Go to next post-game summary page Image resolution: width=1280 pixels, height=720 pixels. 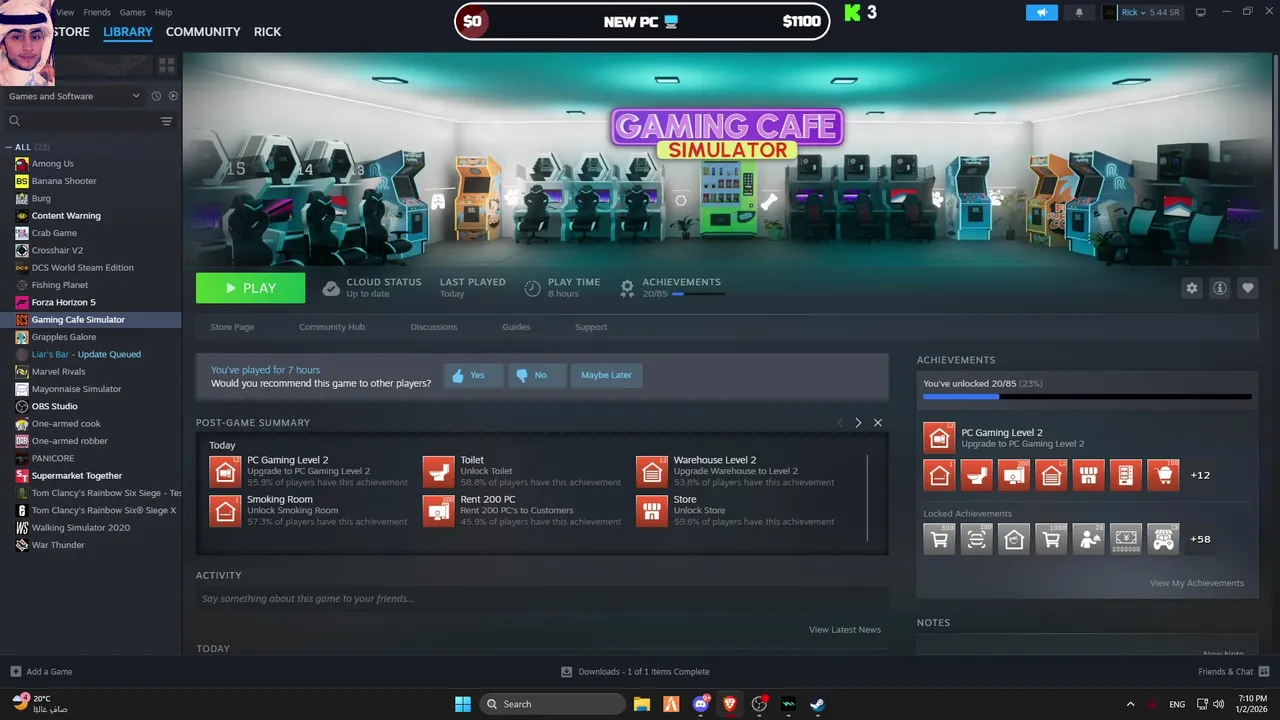pos(858,423)
